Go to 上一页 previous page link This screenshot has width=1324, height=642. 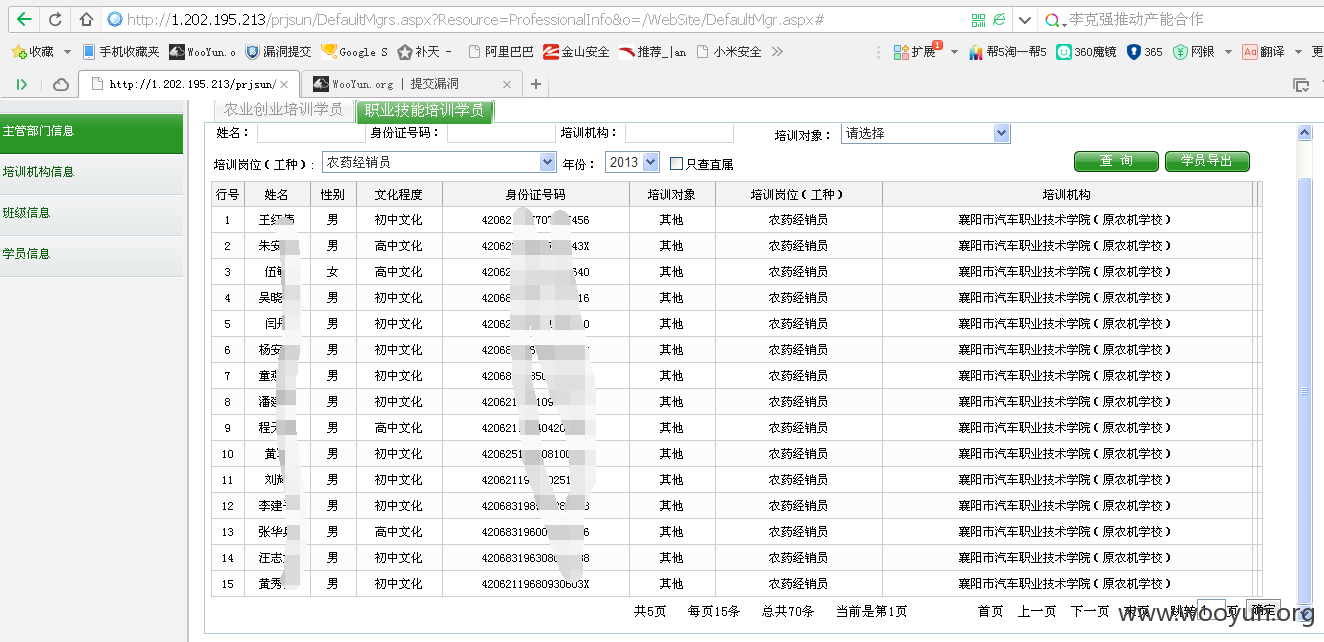[1037, 611]
